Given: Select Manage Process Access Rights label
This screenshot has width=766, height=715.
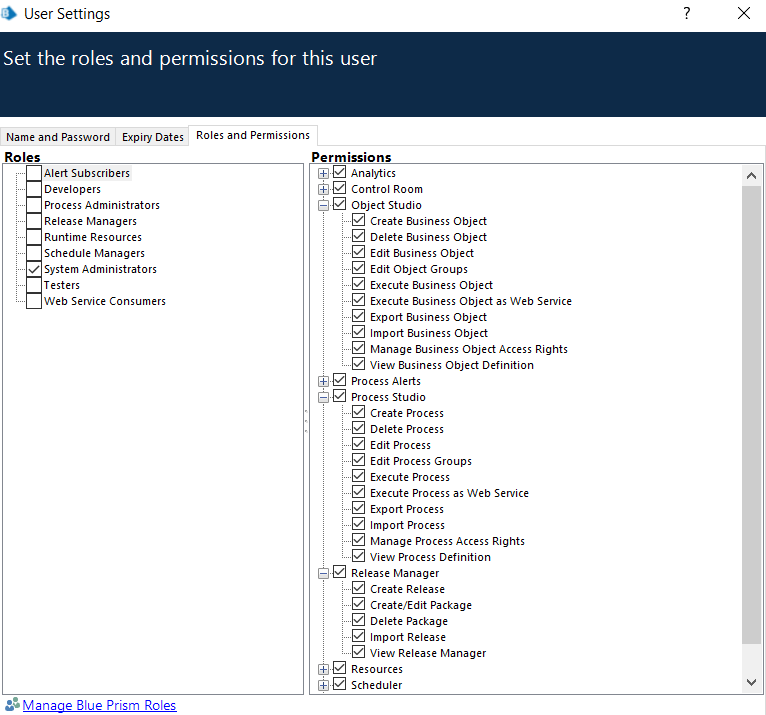Looking at the screenshot, I should point(447,541).
